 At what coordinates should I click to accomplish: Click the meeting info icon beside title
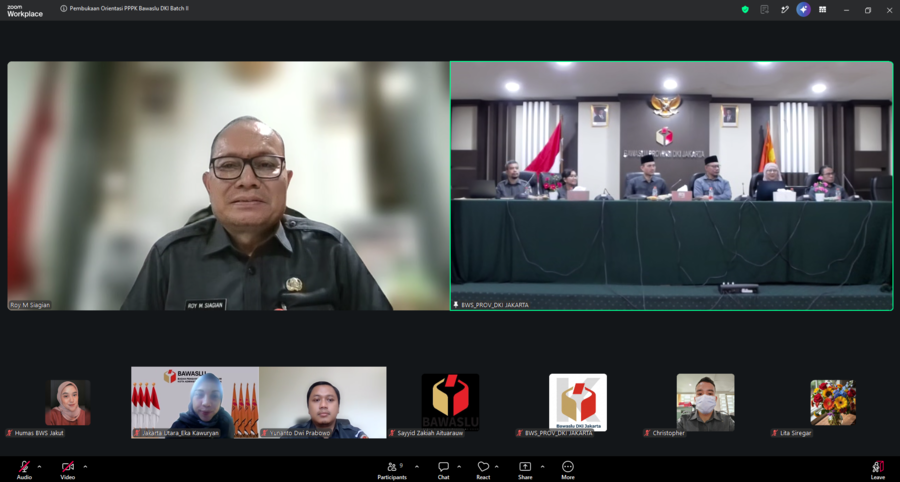[x=64, y=9]
